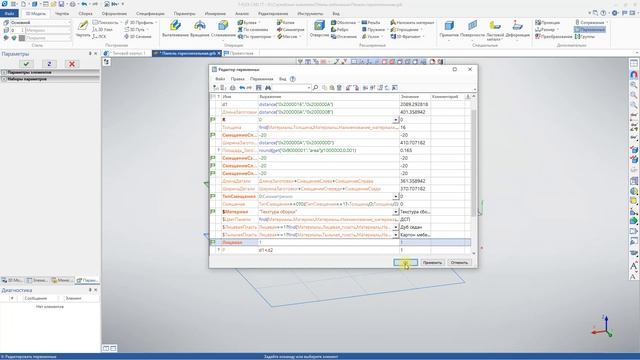Choose the По траектории sweep tool
The width and height of the screenshot is (640, 360).
254,36
